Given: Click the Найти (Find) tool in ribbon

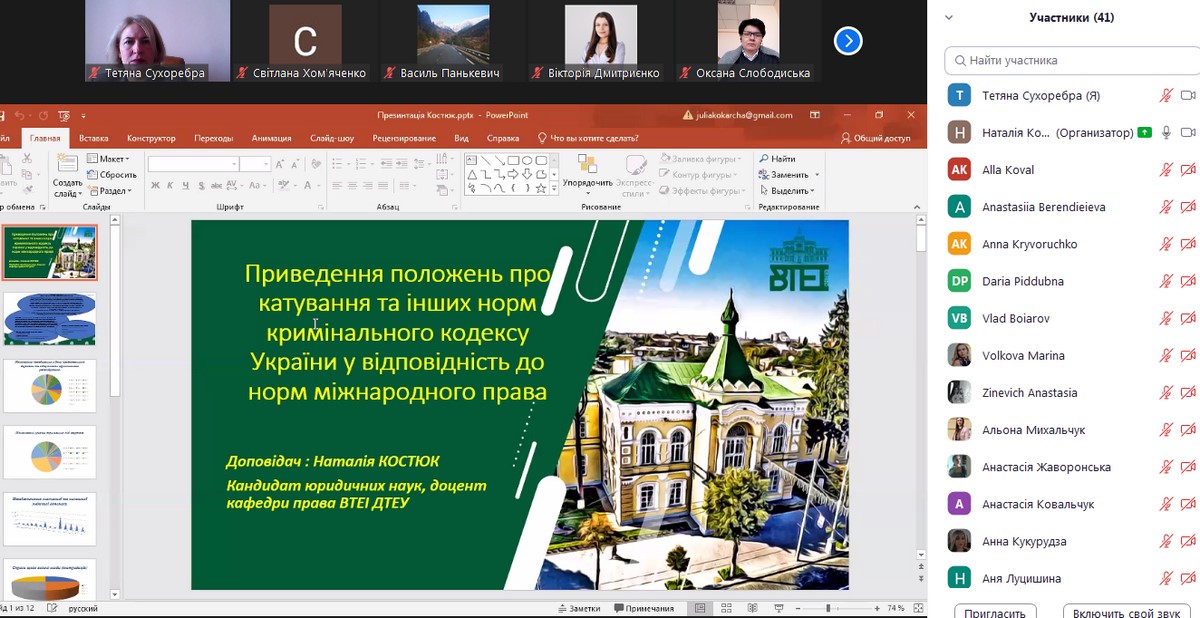Looking at the screenshot, I should pos(777,159).
